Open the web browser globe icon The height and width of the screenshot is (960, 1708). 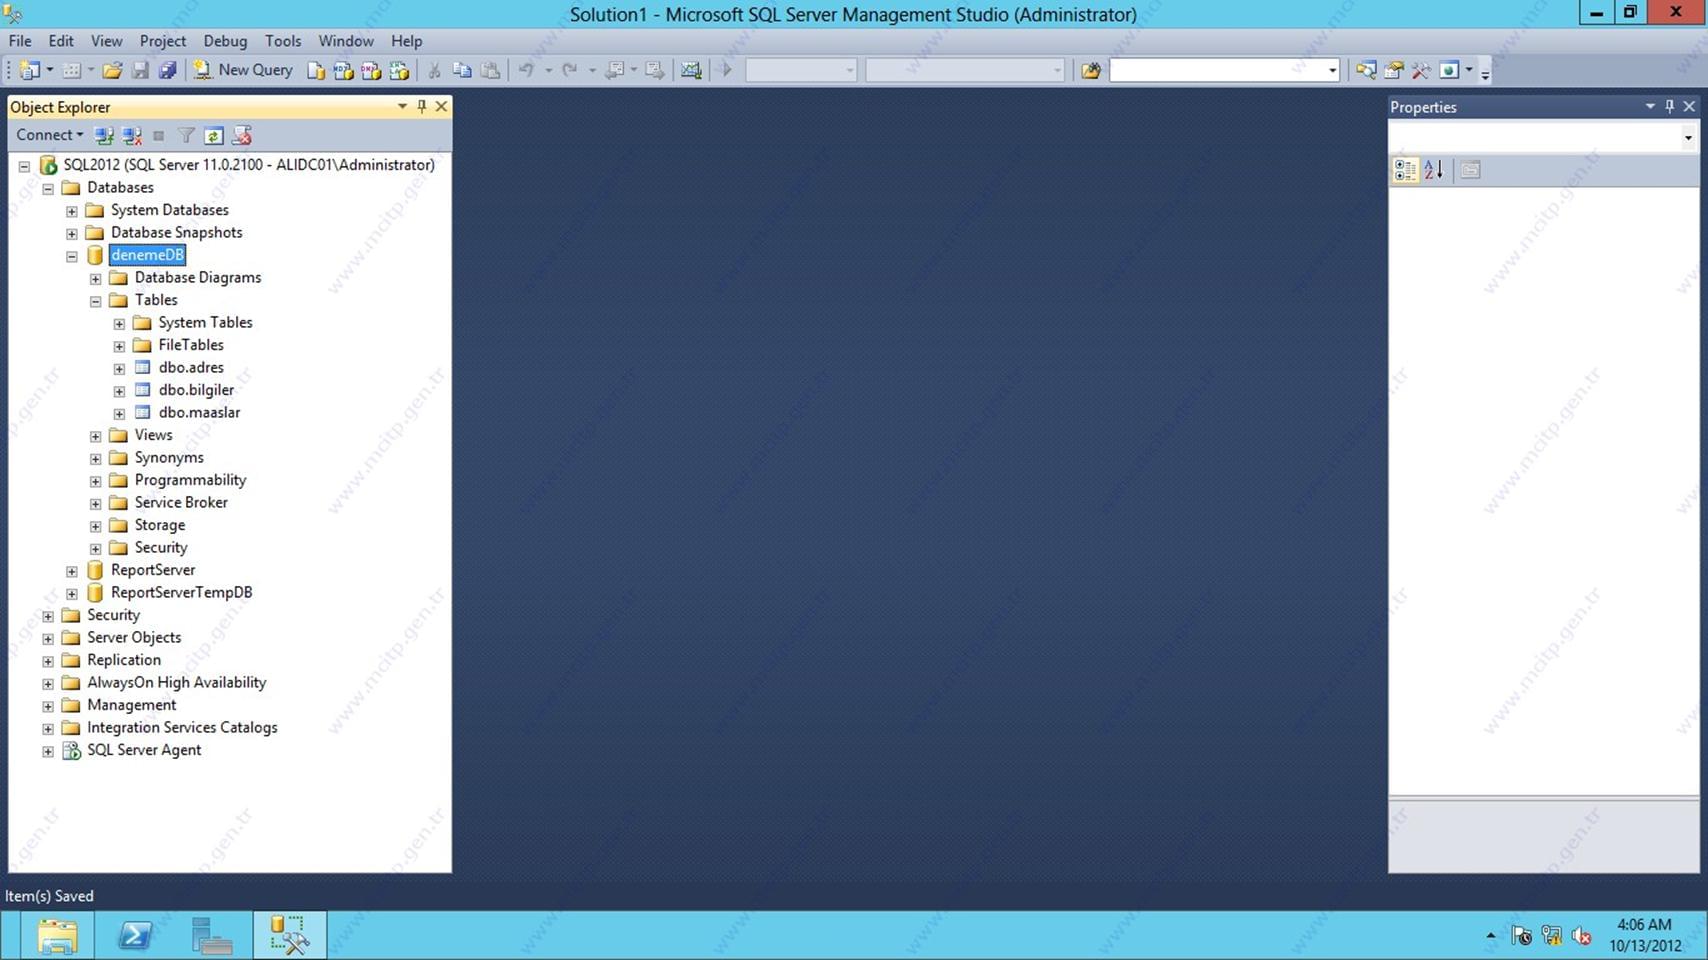(x=1449, y=70)
